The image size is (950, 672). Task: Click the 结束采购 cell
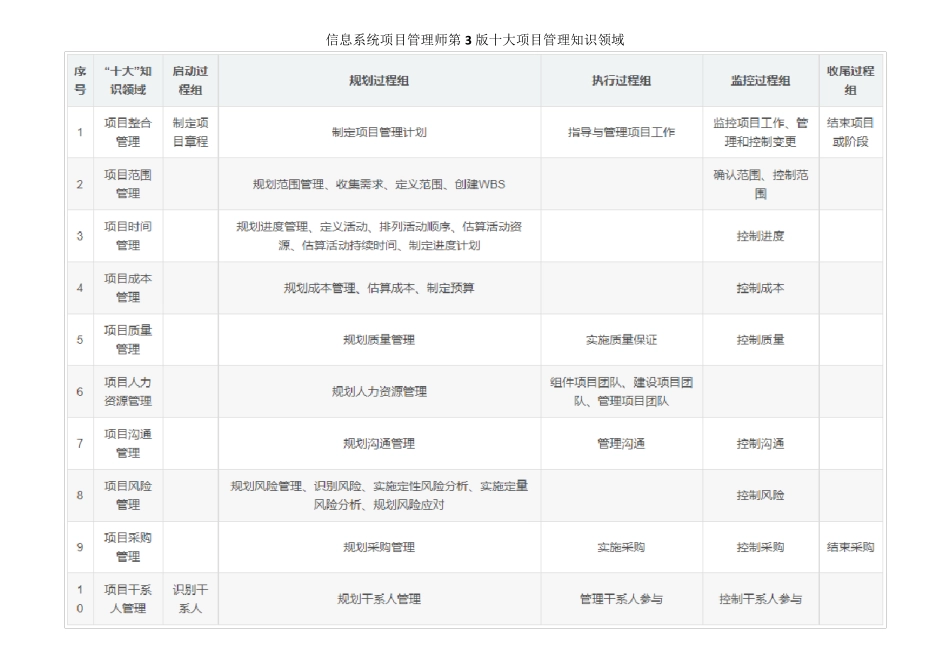[851, 547]
